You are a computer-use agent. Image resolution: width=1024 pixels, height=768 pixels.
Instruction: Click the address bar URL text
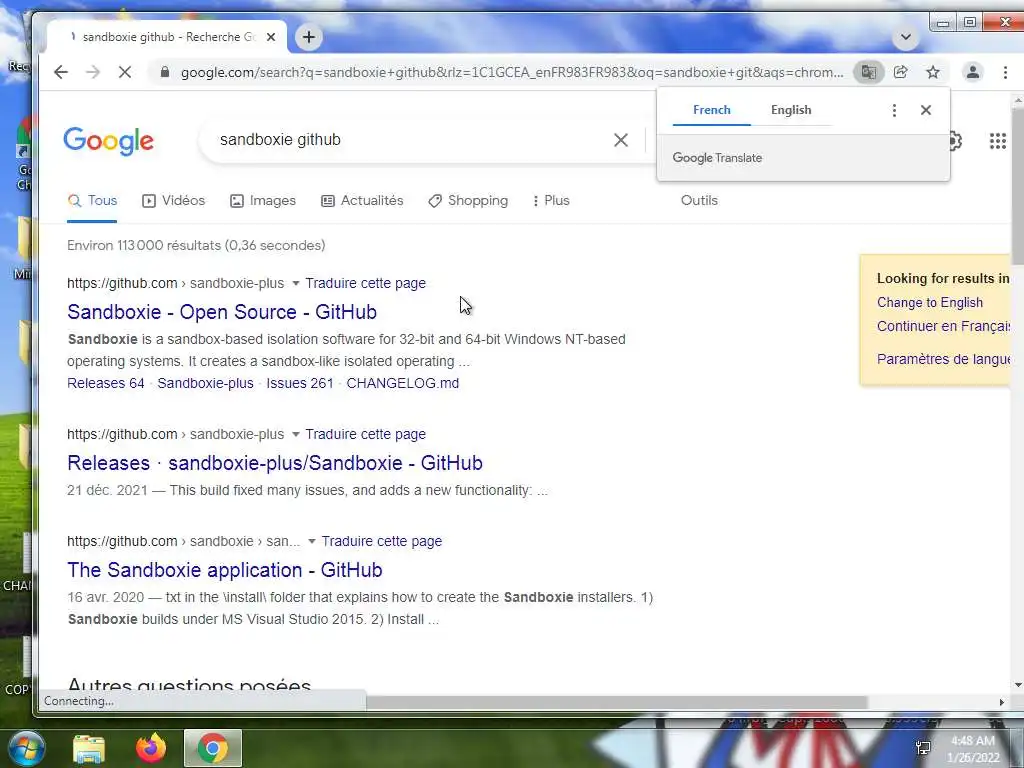511,72
